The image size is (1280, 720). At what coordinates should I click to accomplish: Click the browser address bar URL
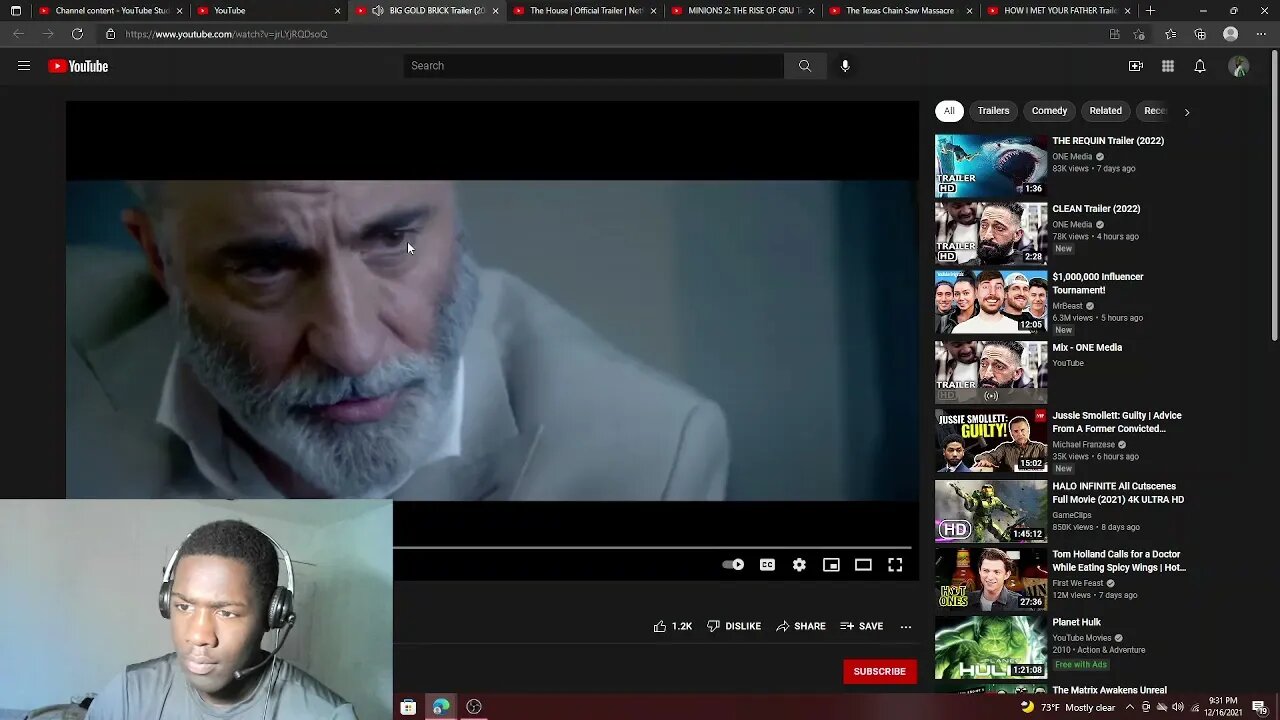coord(227,34)
